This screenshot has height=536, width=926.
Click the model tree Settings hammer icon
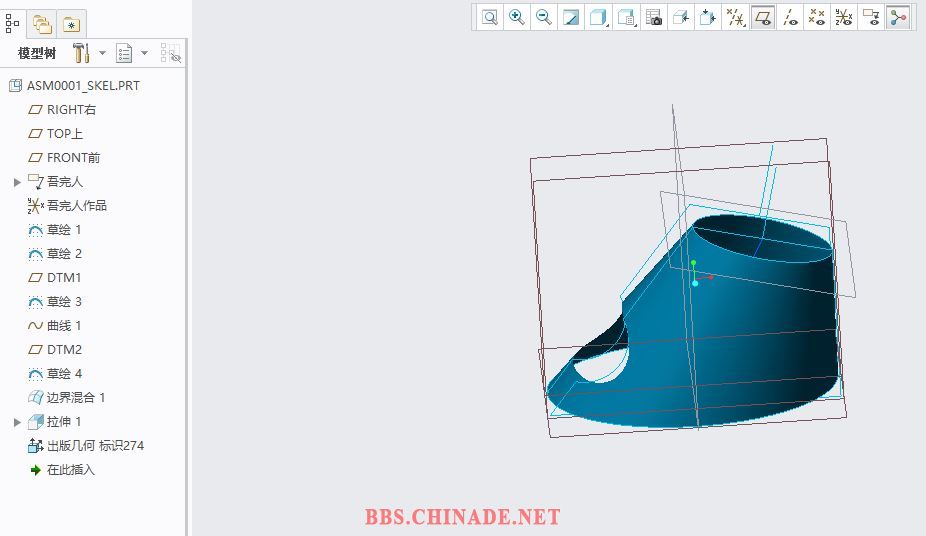[x=81, y=53]
